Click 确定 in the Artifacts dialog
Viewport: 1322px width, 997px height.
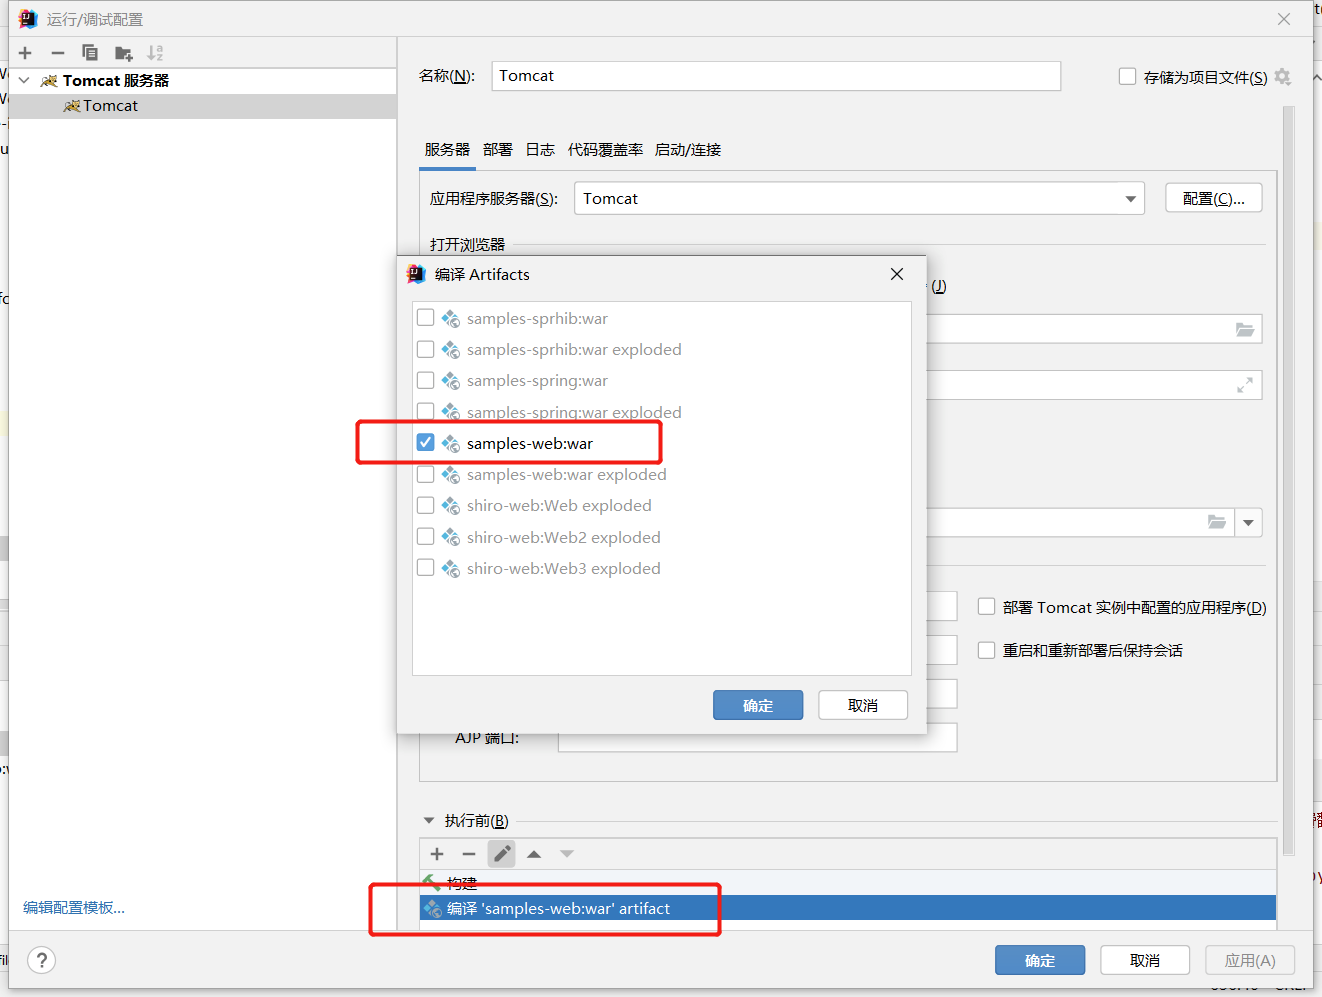[x=758, y=705]
